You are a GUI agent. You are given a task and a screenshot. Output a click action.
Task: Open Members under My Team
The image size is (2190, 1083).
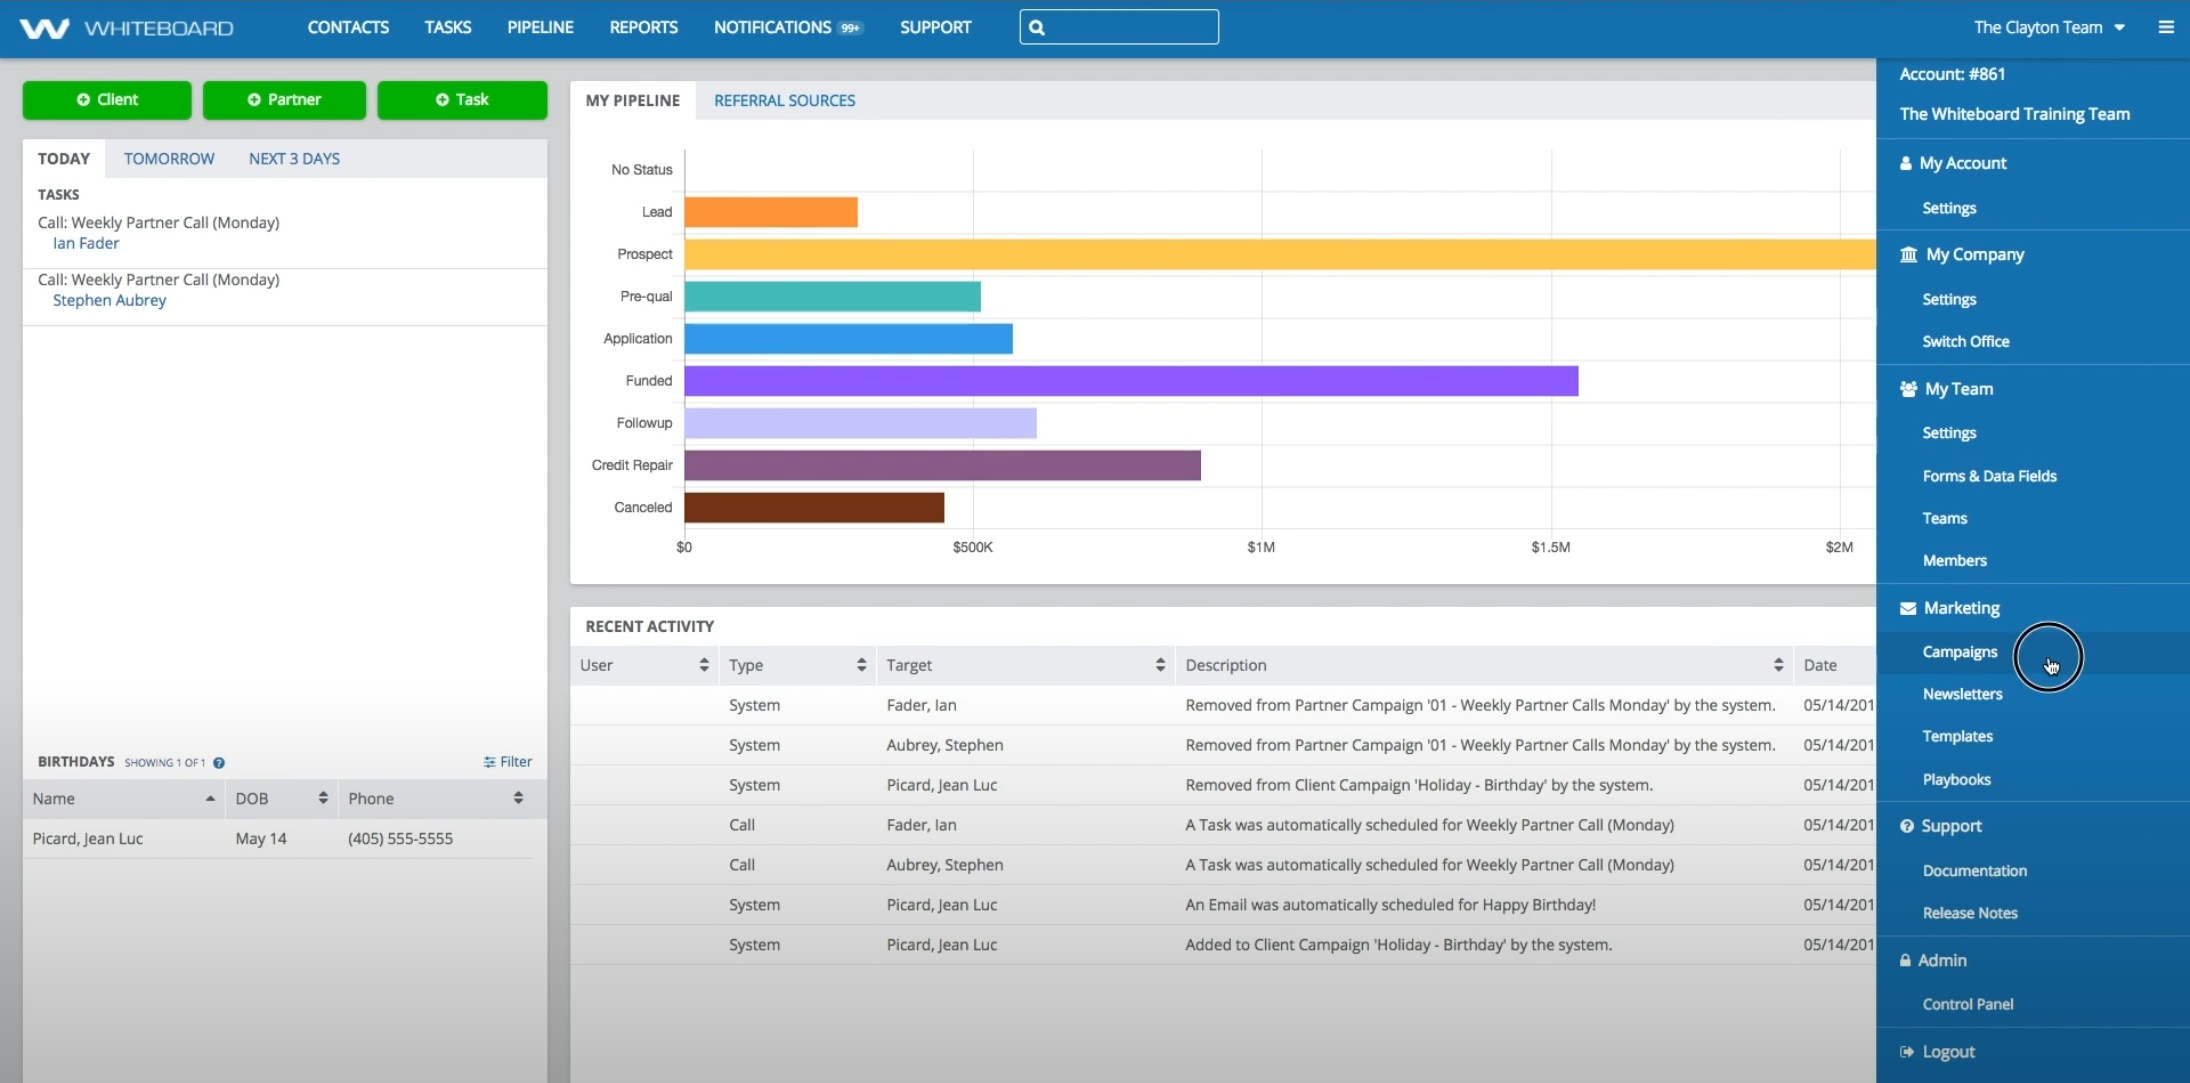tap(1954, 560)
